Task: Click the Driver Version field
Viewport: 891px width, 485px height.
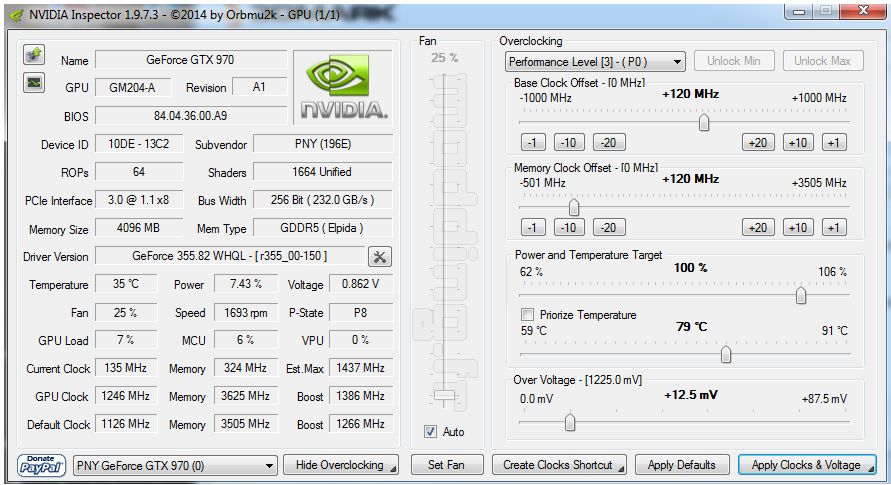Action: click(230, 256)
